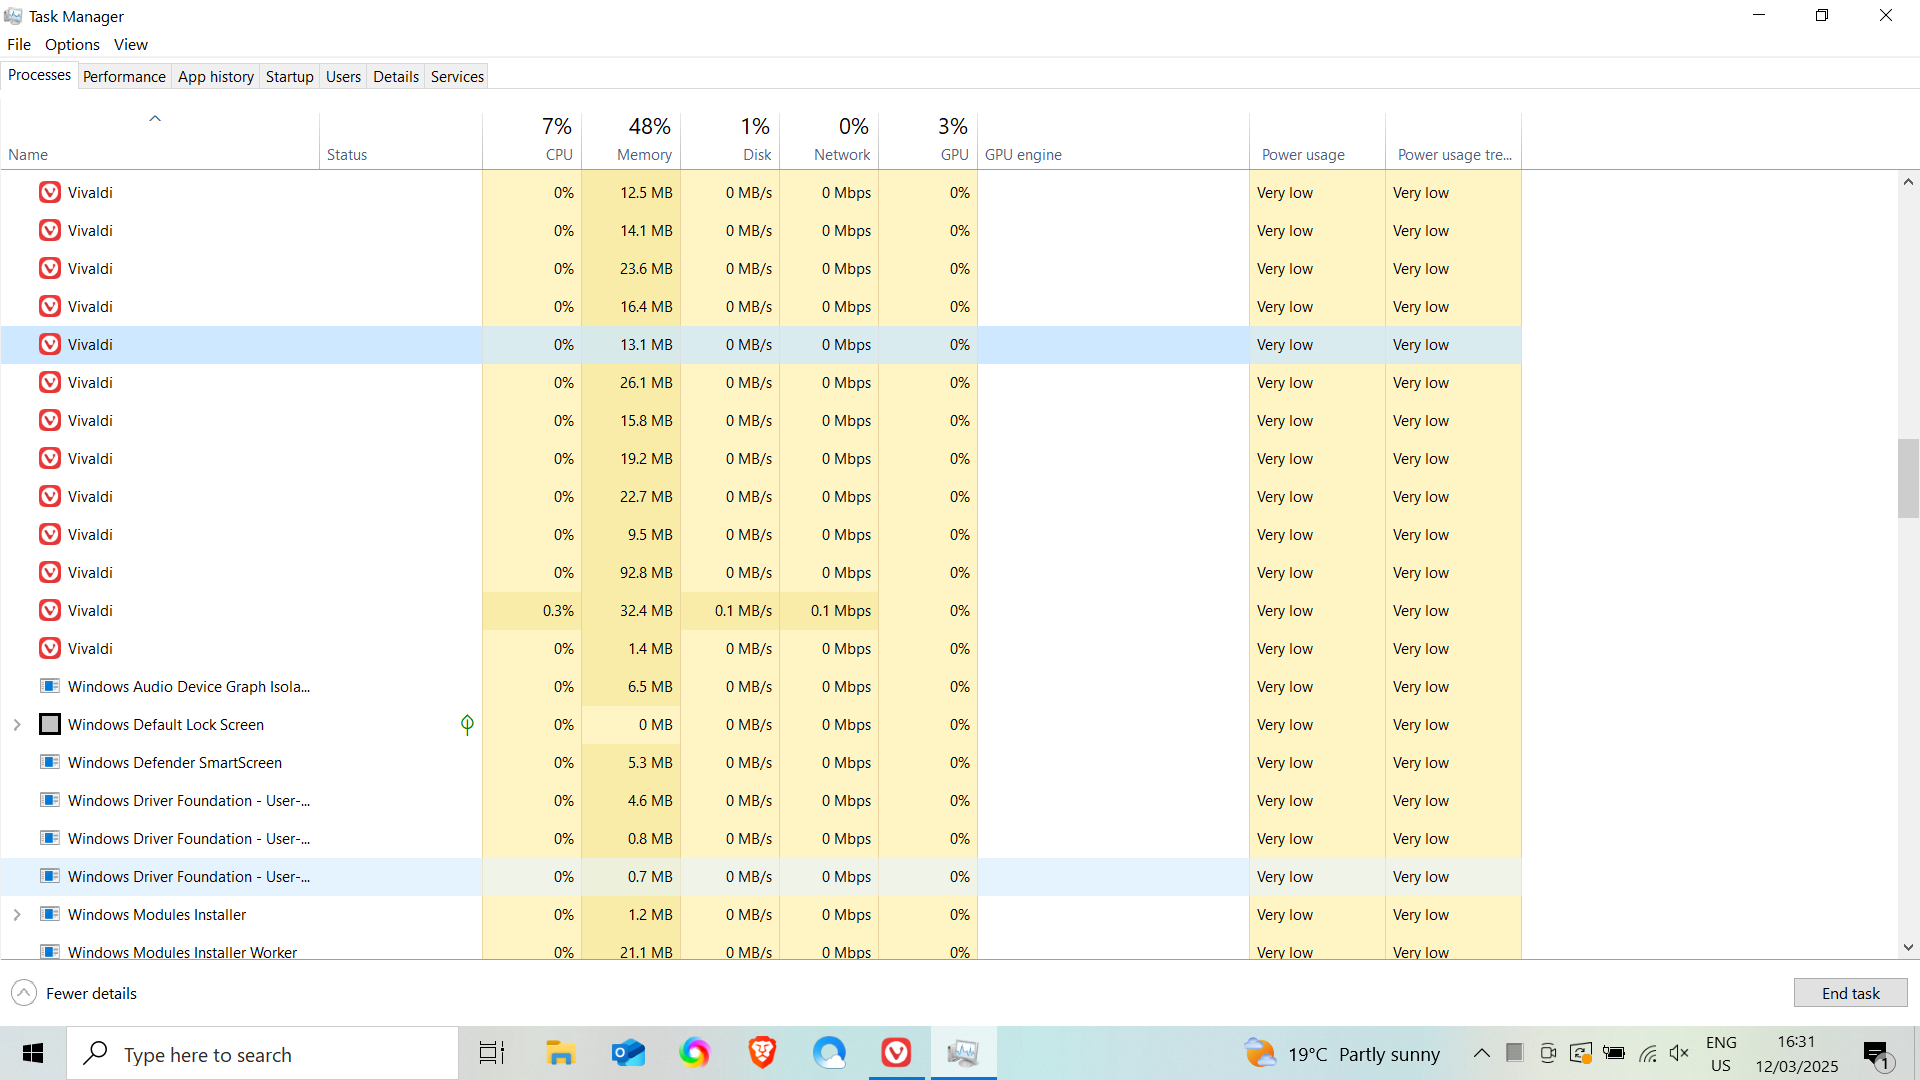The width and height of the screenshot is (1920, 1080).
Task: Open the File menu
Action: click(x=19, y=44)
